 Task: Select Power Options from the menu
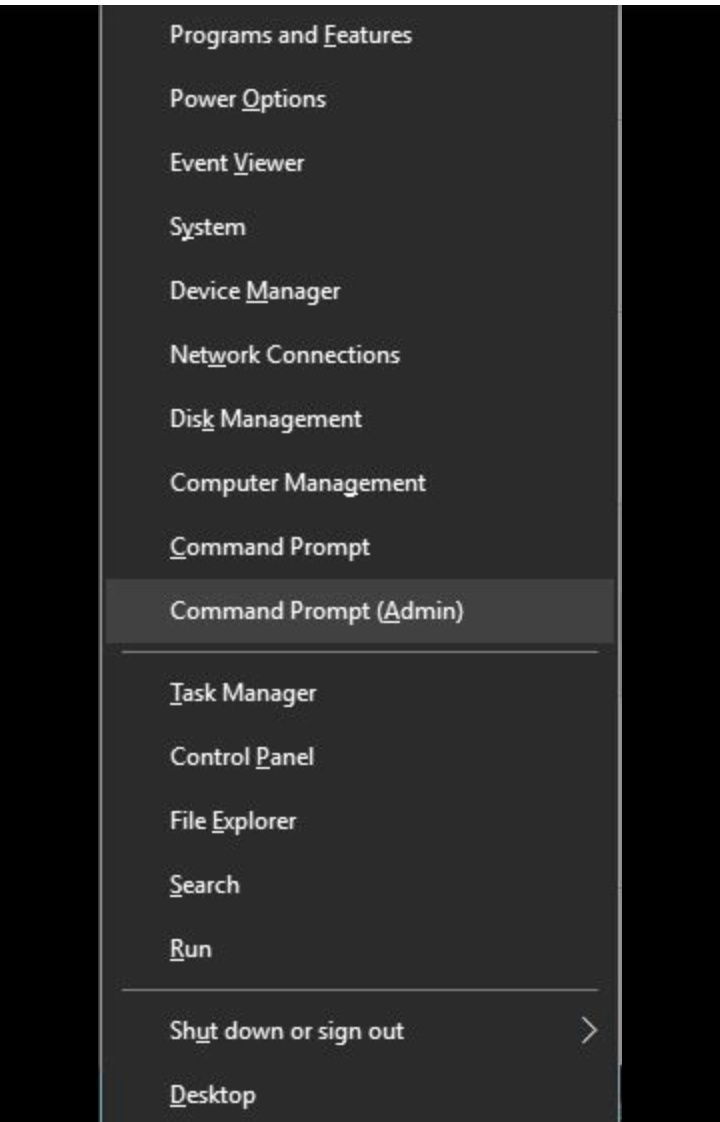248,100
